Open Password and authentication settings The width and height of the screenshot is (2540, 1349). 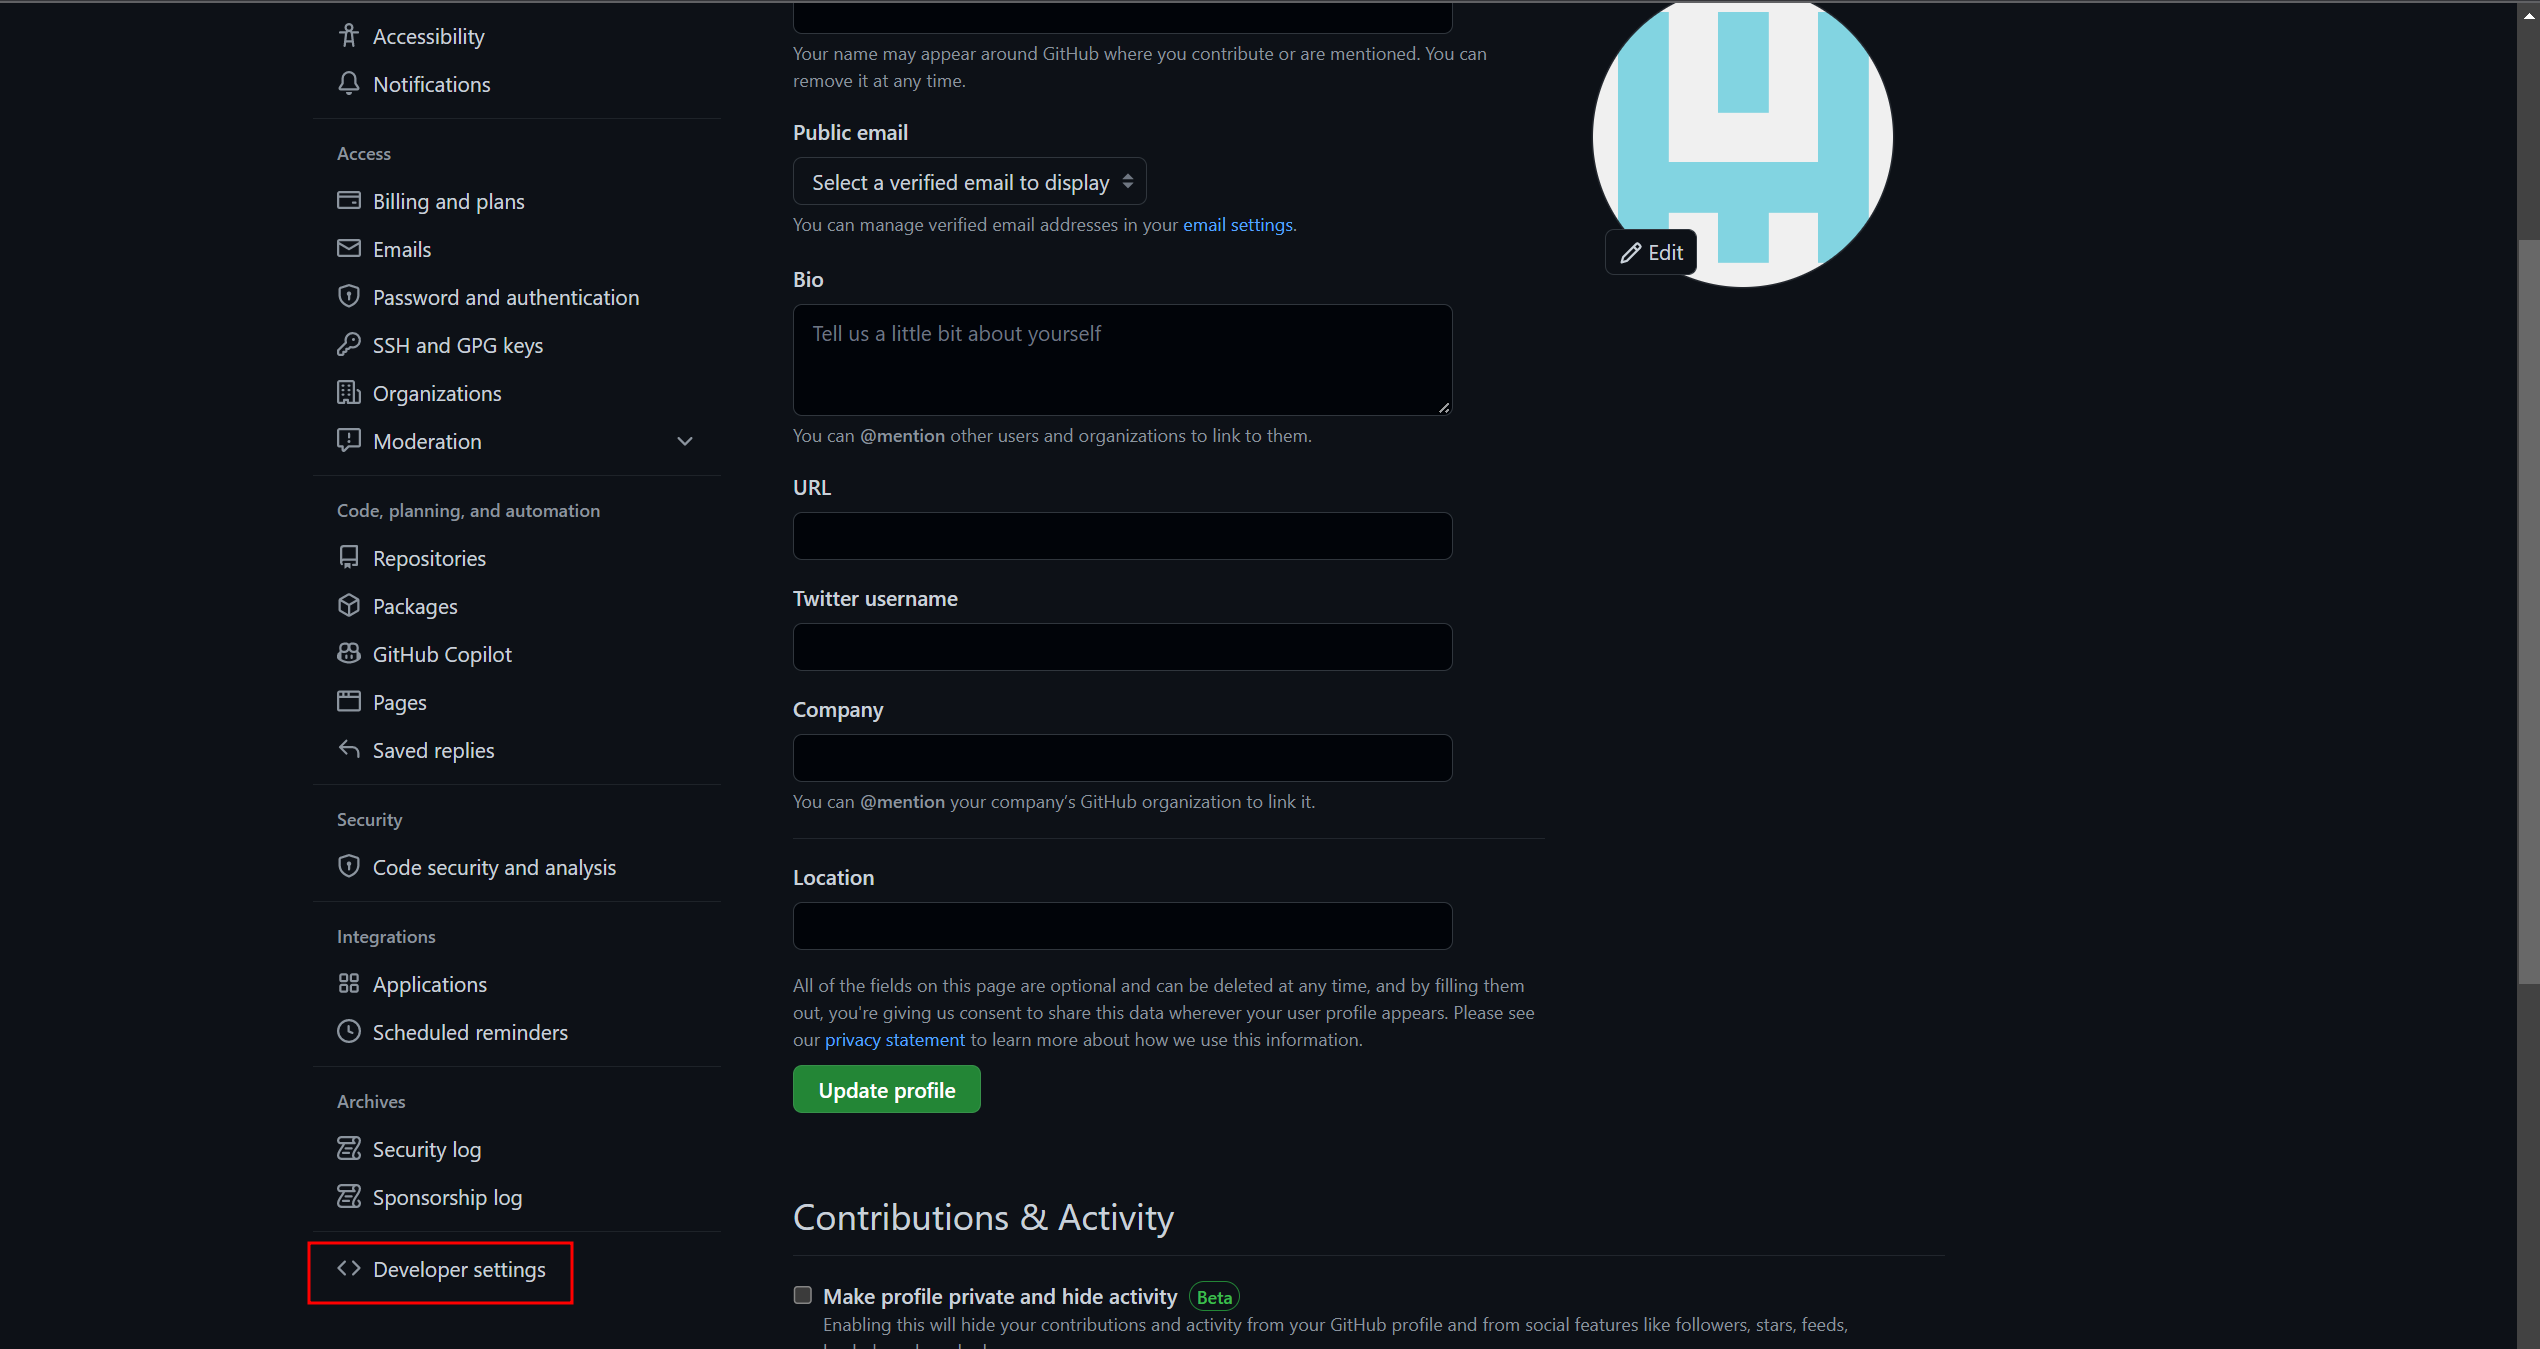pyautogui.click(x=505, y=297)
